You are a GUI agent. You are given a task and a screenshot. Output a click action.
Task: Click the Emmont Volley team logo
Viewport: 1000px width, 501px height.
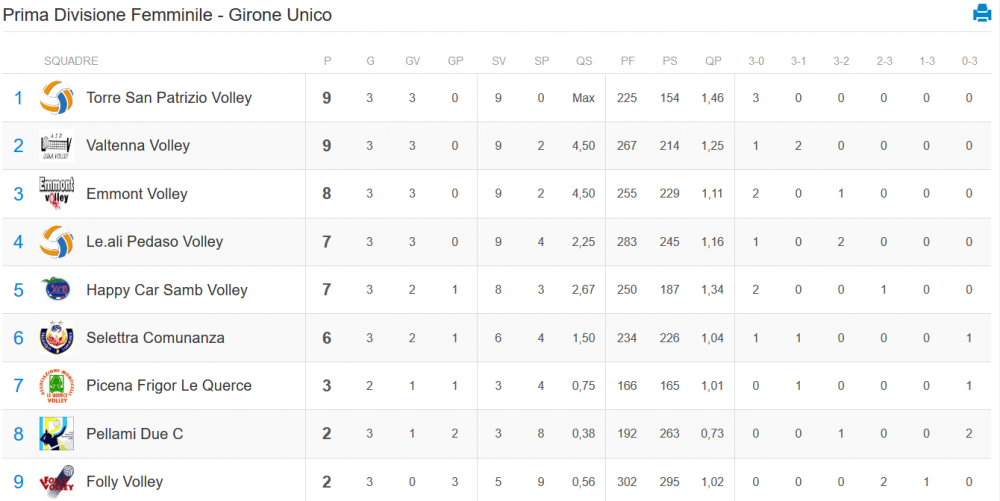point(56,193)
